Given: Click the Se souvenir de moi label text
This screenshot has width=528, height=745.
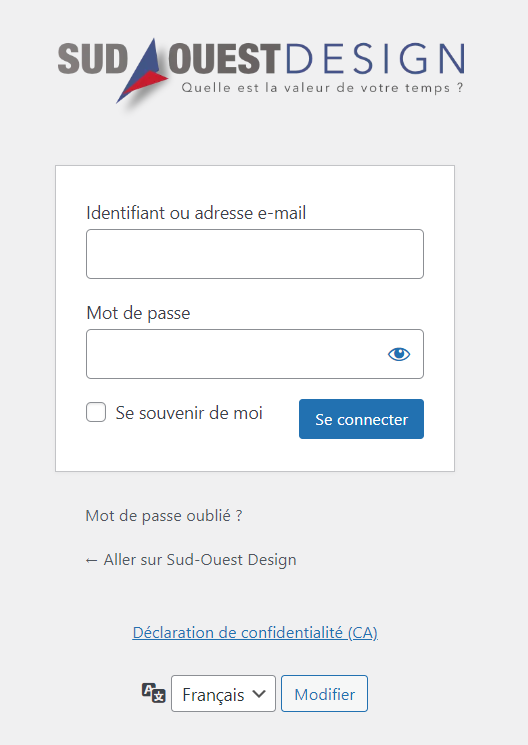Looking at the screenshot, I should click(x=189, y=413).
